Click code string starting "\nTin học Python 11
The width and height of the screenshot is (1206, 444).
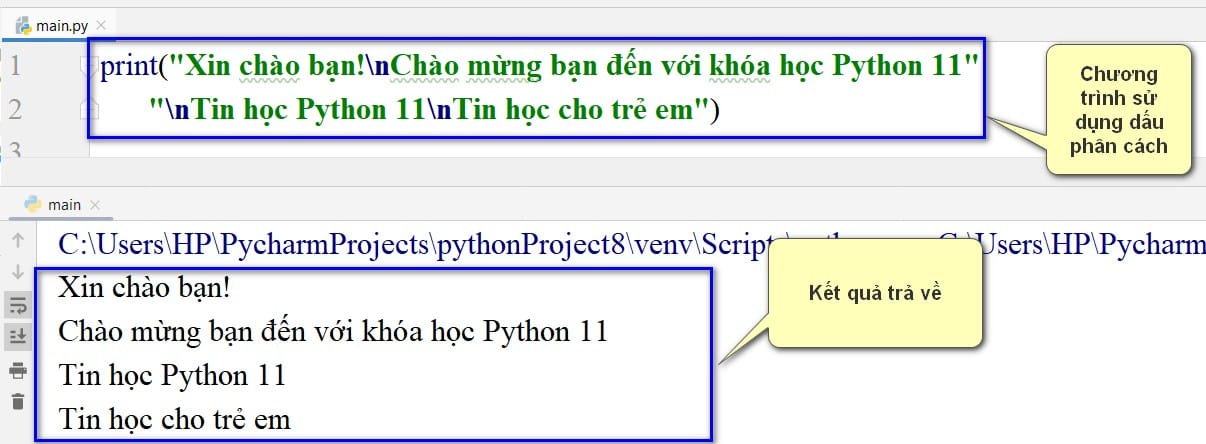point(430,110)
